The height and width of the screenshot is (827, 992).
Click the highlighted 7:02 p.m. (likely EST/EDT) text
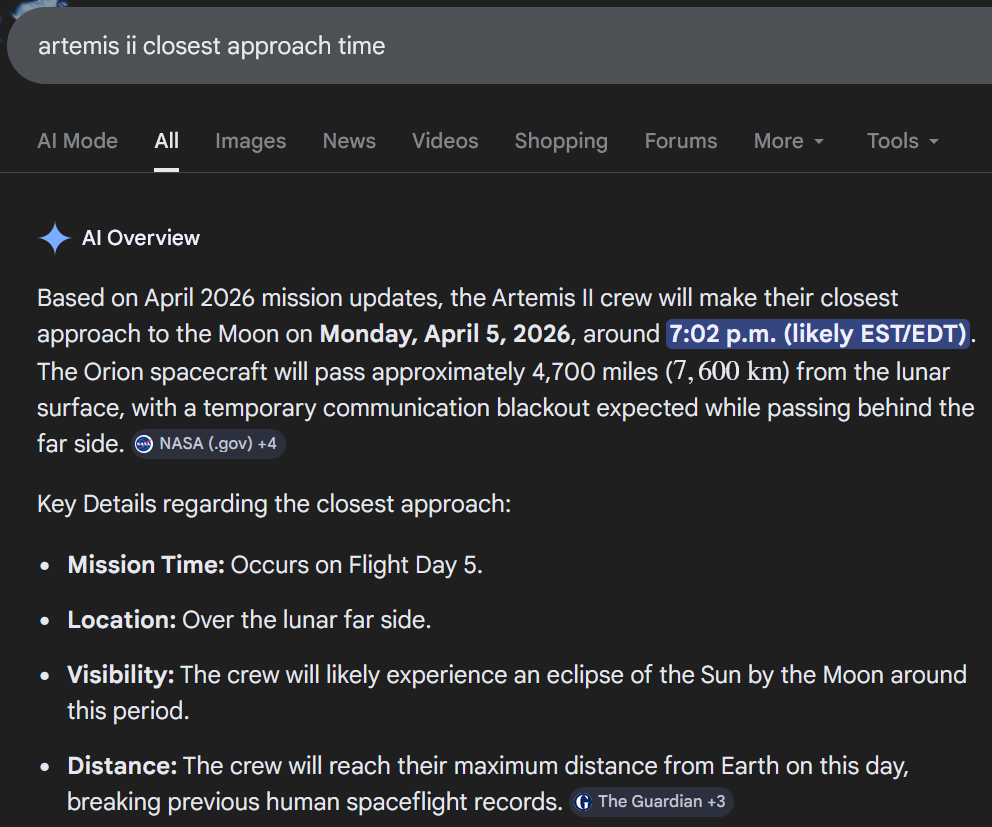tap(818, 333)
